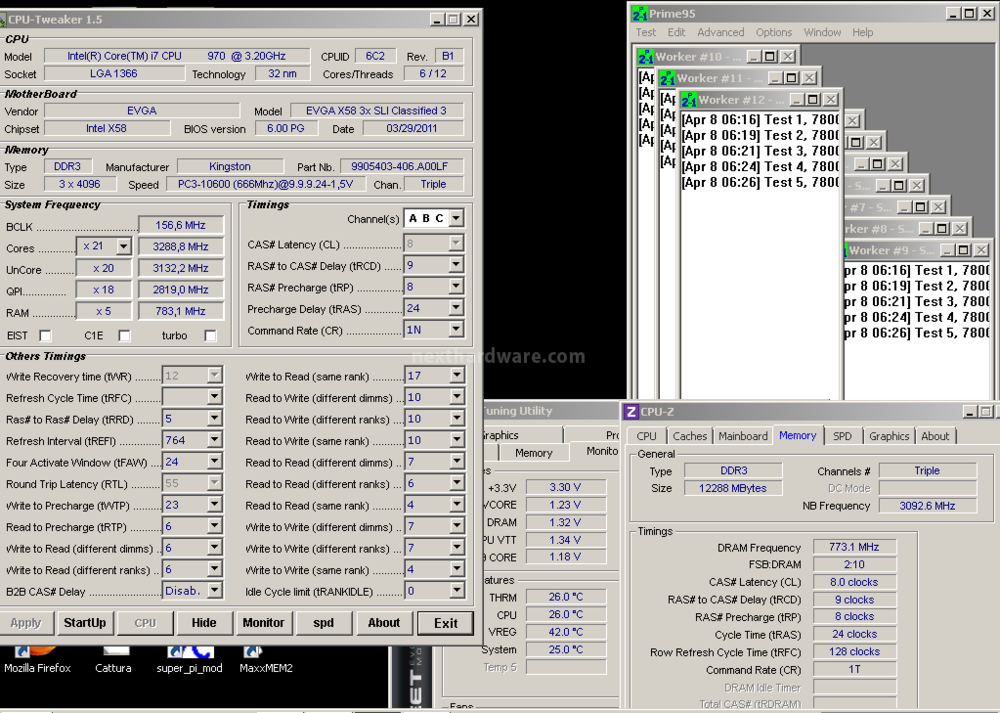Click the QPI x 18 multiplier field
Screen dimensions: 1000x713
coord(103,290)
